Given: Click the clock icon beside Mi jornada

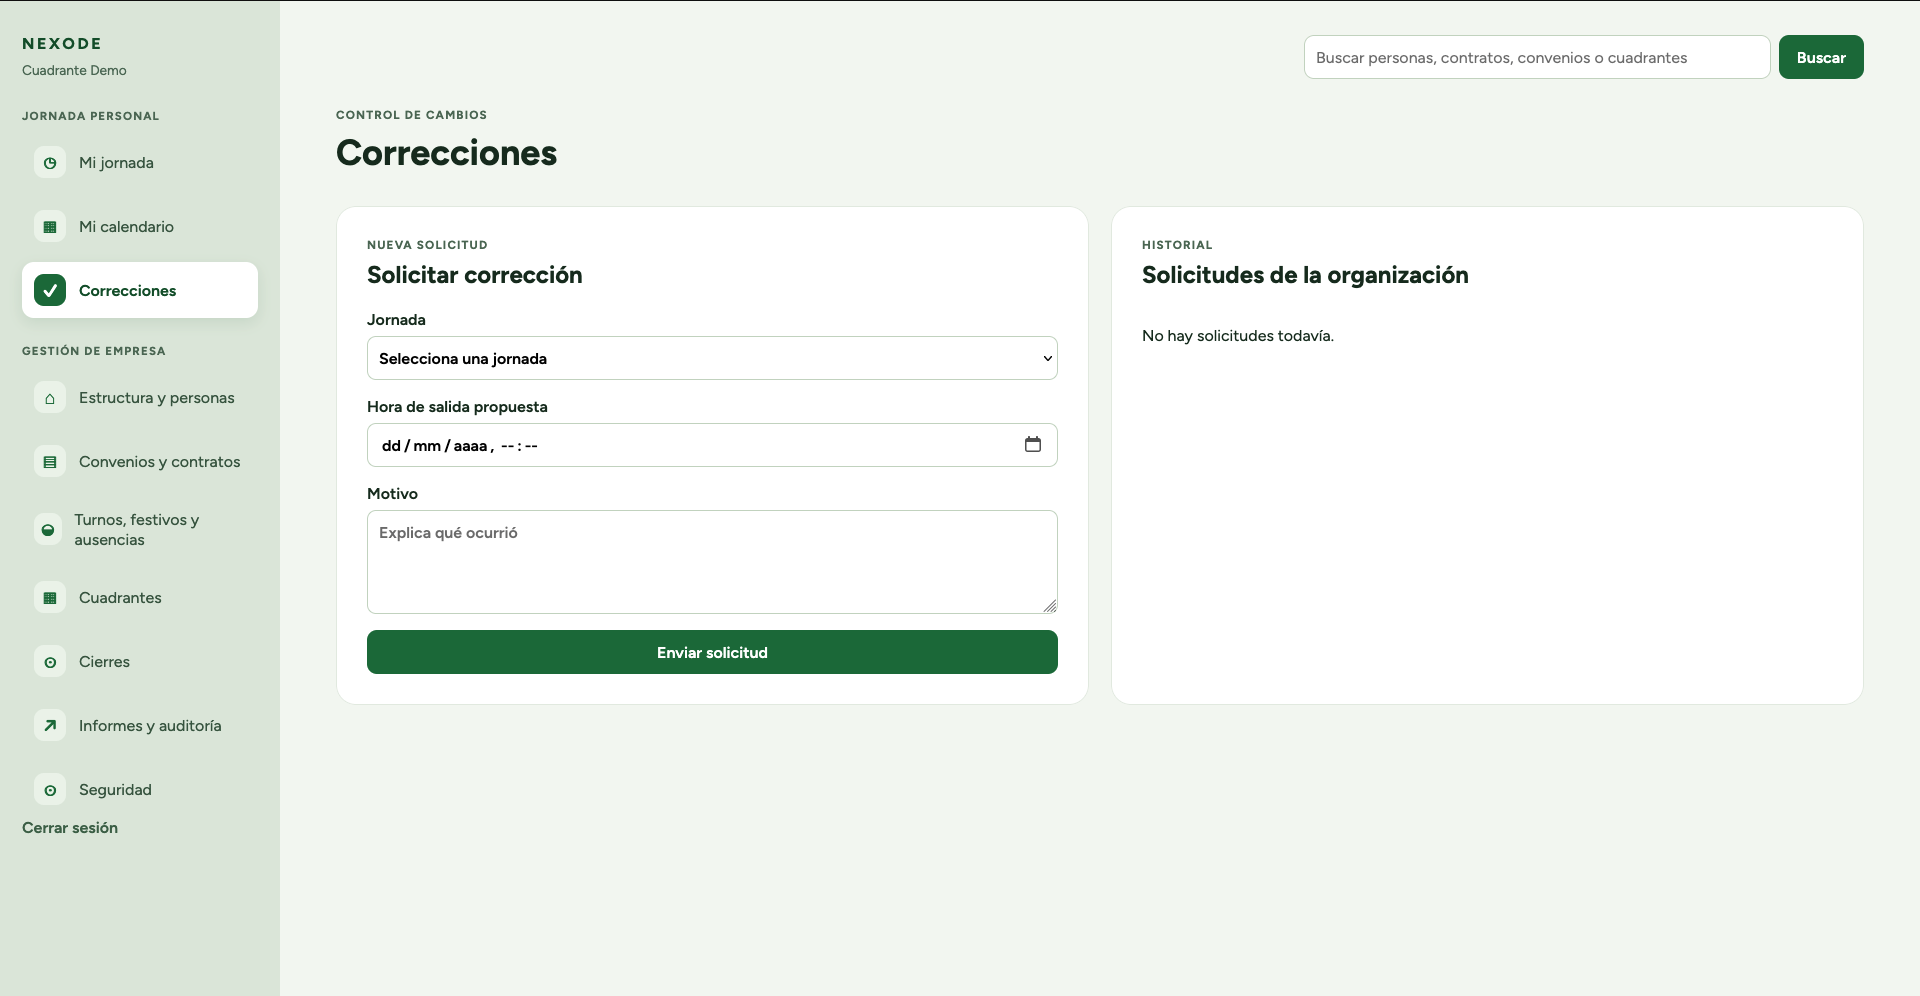Looking at the screenshot, I should [x=50, y=162].
